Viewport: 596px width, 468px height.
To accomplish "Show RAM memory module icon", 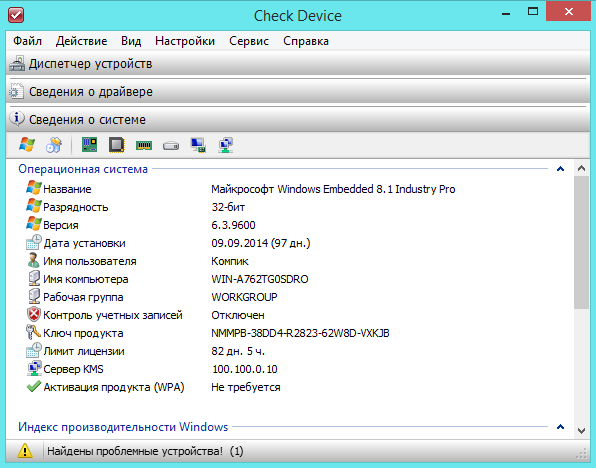I will [x=144, y=145].
